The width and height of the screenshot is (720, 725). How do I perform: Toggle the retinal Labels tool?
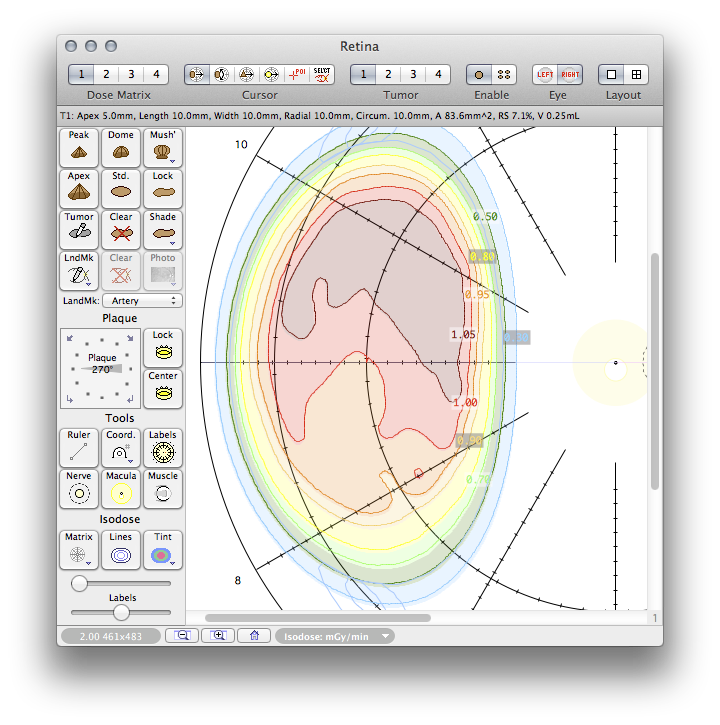163,448
